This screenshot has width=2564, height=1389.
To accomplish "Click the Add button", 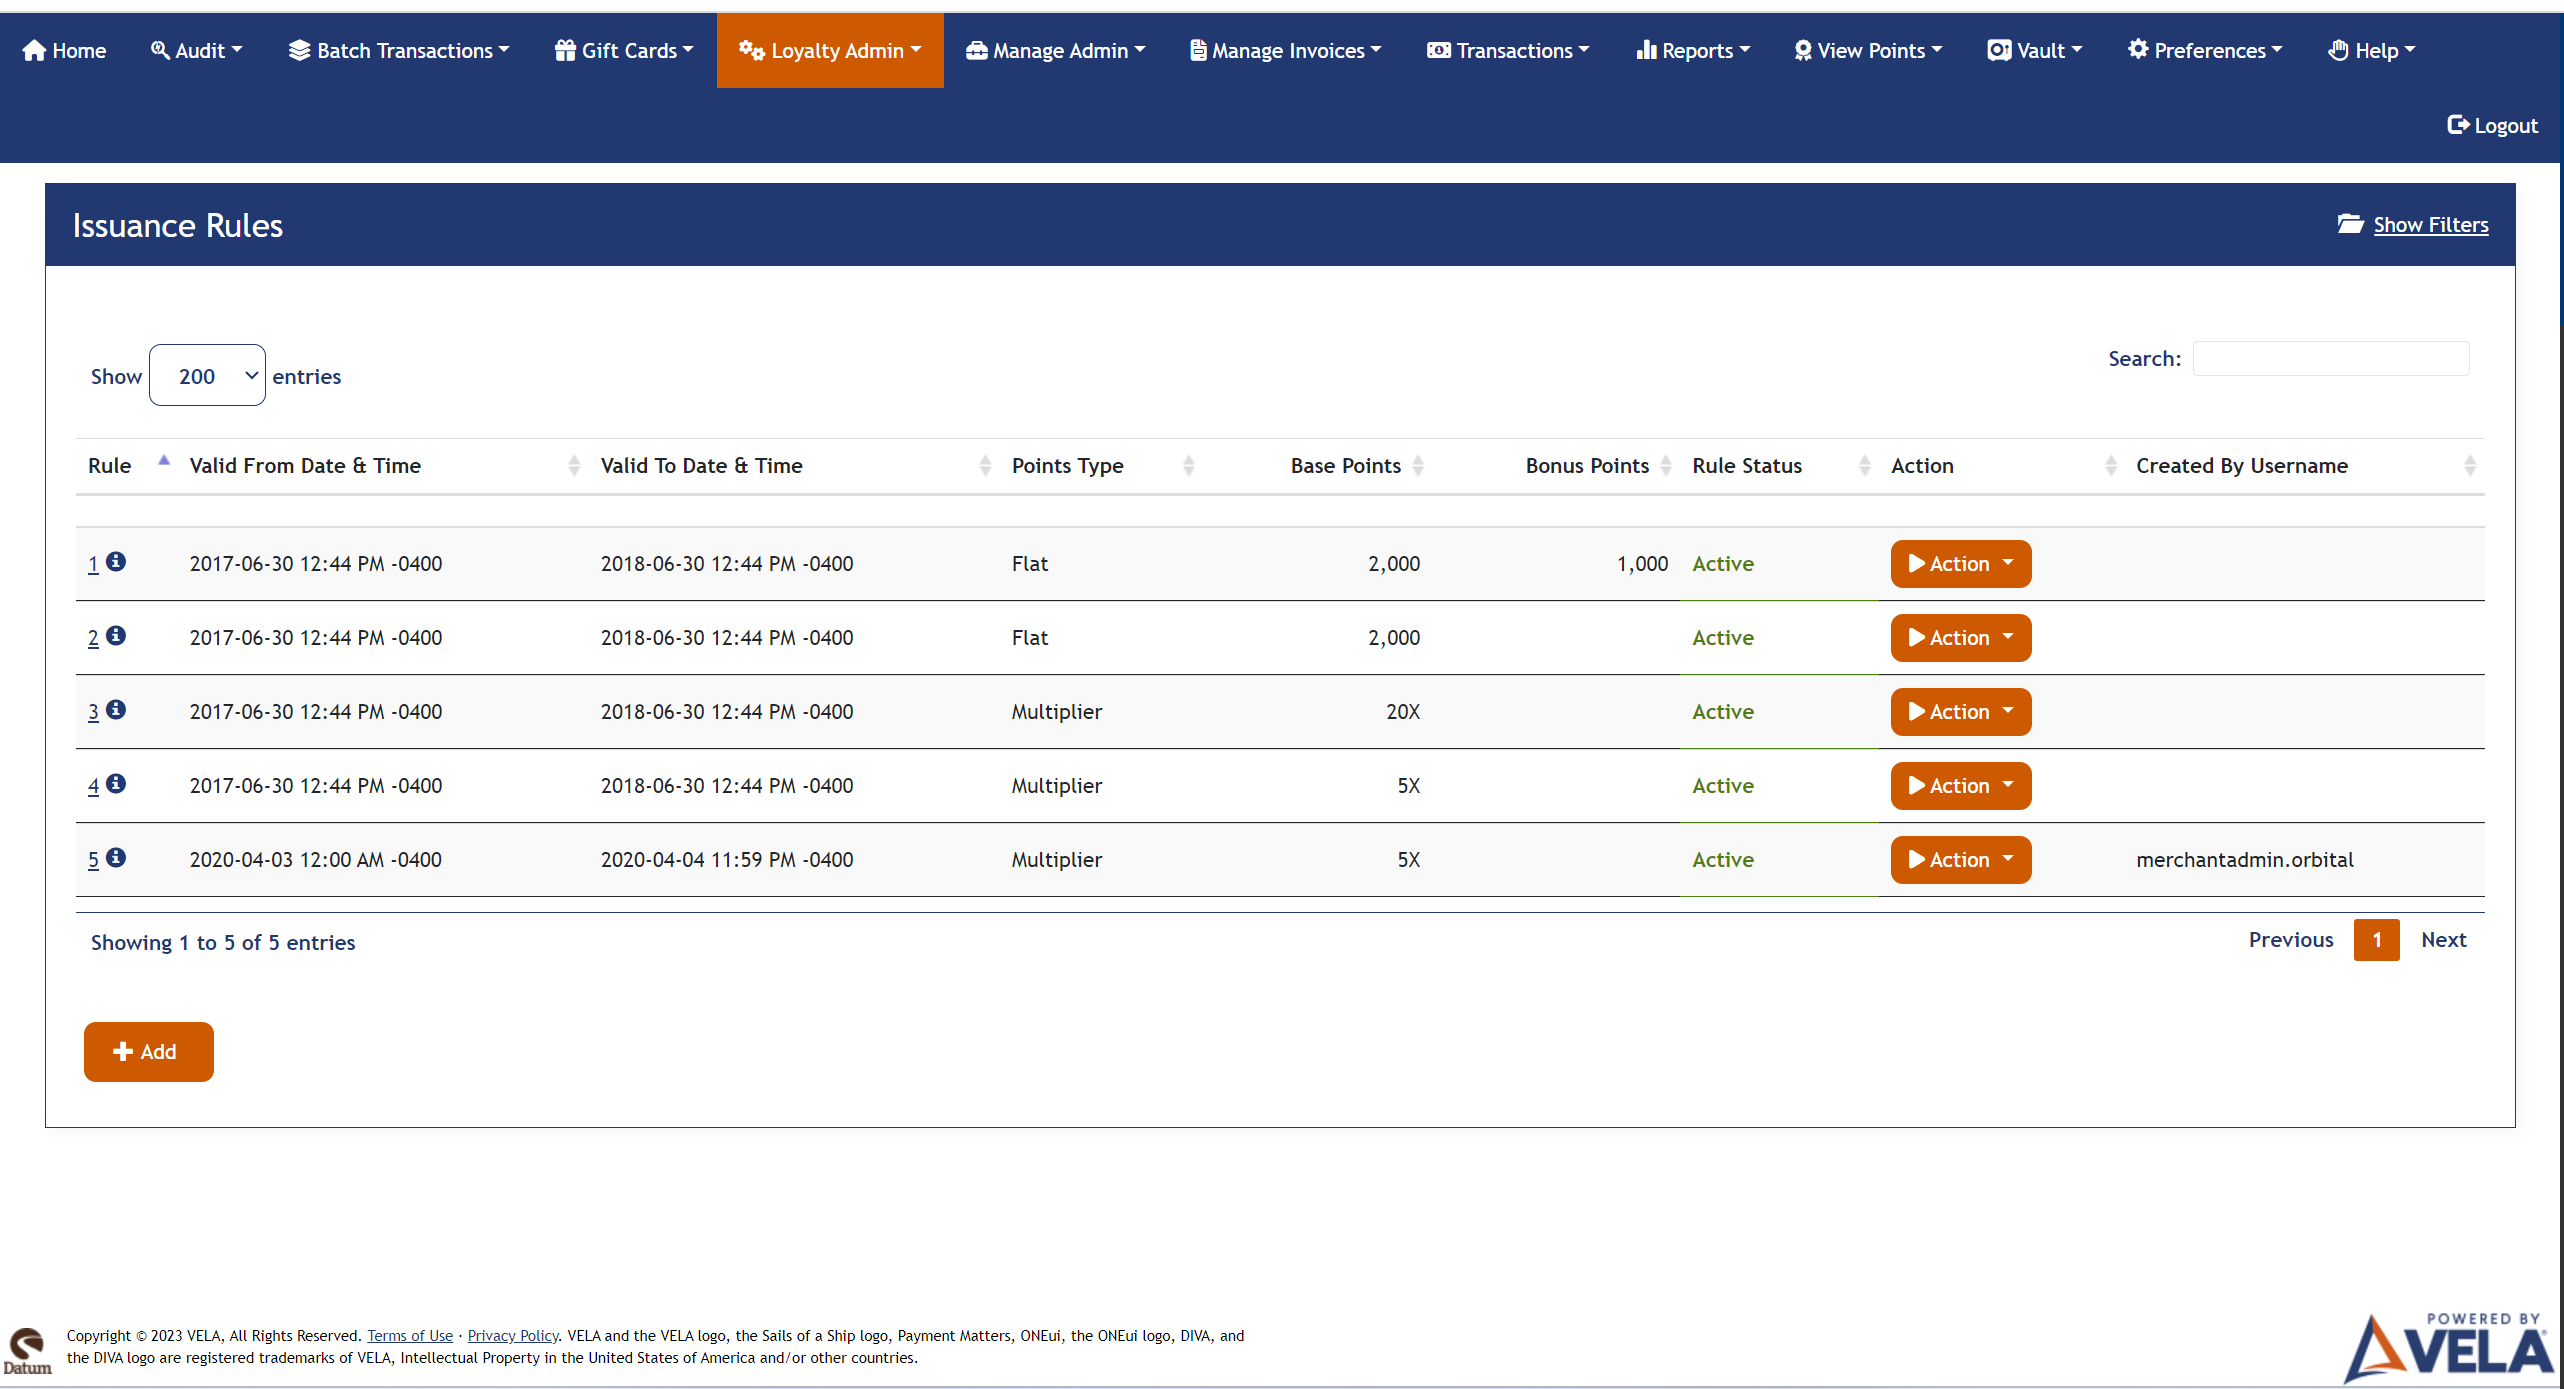I will click(148, 1051).
